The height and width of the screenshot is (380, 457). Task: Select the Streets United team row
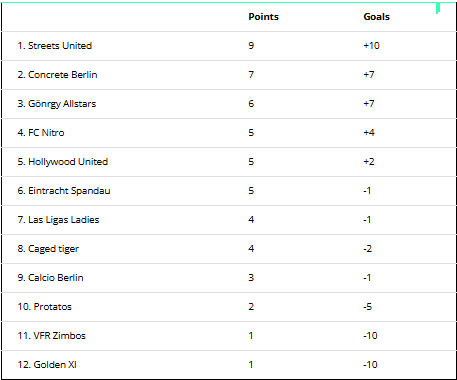click(229, 46)
